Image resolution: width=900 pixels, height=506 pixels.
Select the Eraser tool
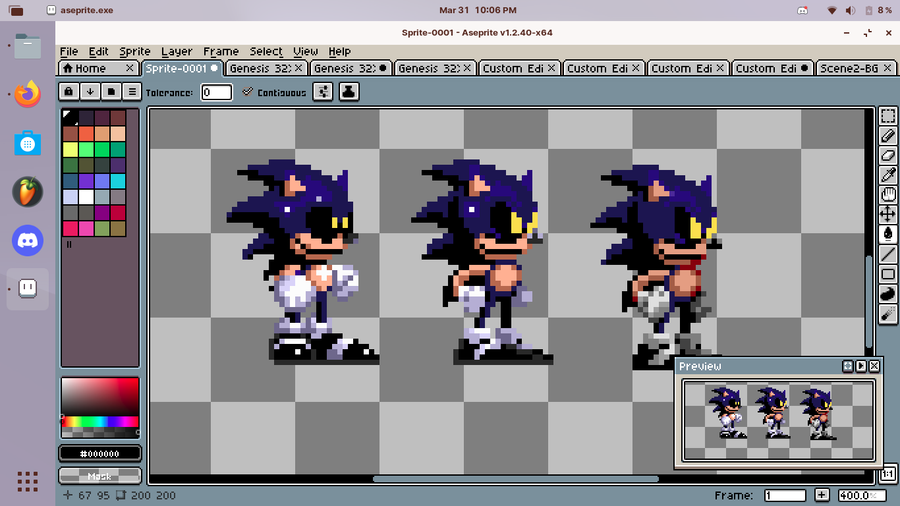pos(888,155)
